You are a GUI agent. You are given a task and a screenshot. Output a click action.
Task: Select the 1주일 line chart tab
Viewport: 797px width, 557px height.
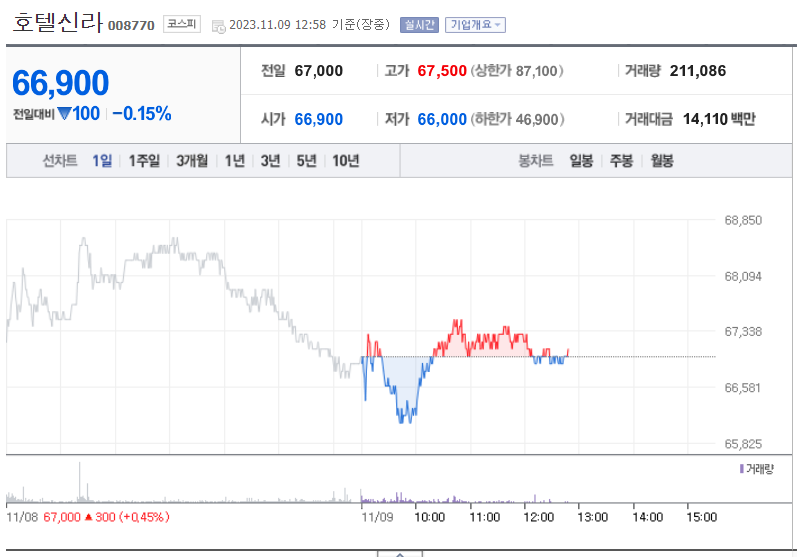point(144,161)
